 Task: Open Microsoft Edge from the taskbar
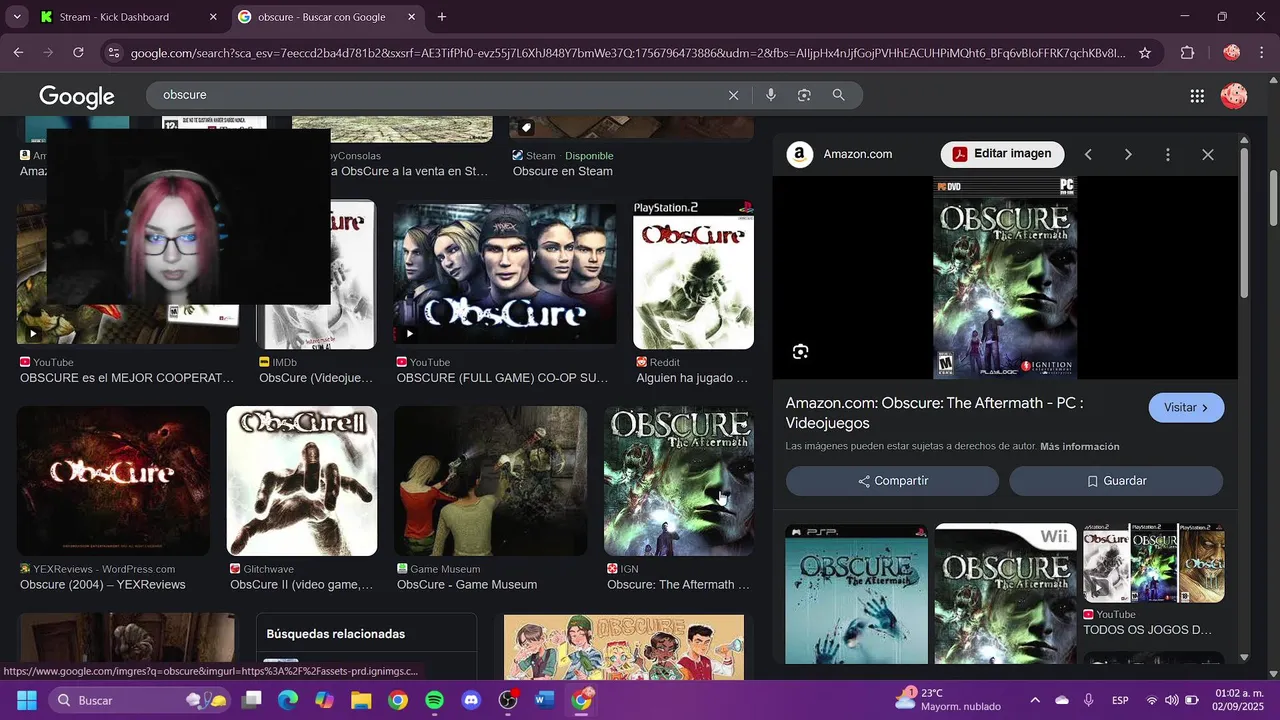coord(288,700)
